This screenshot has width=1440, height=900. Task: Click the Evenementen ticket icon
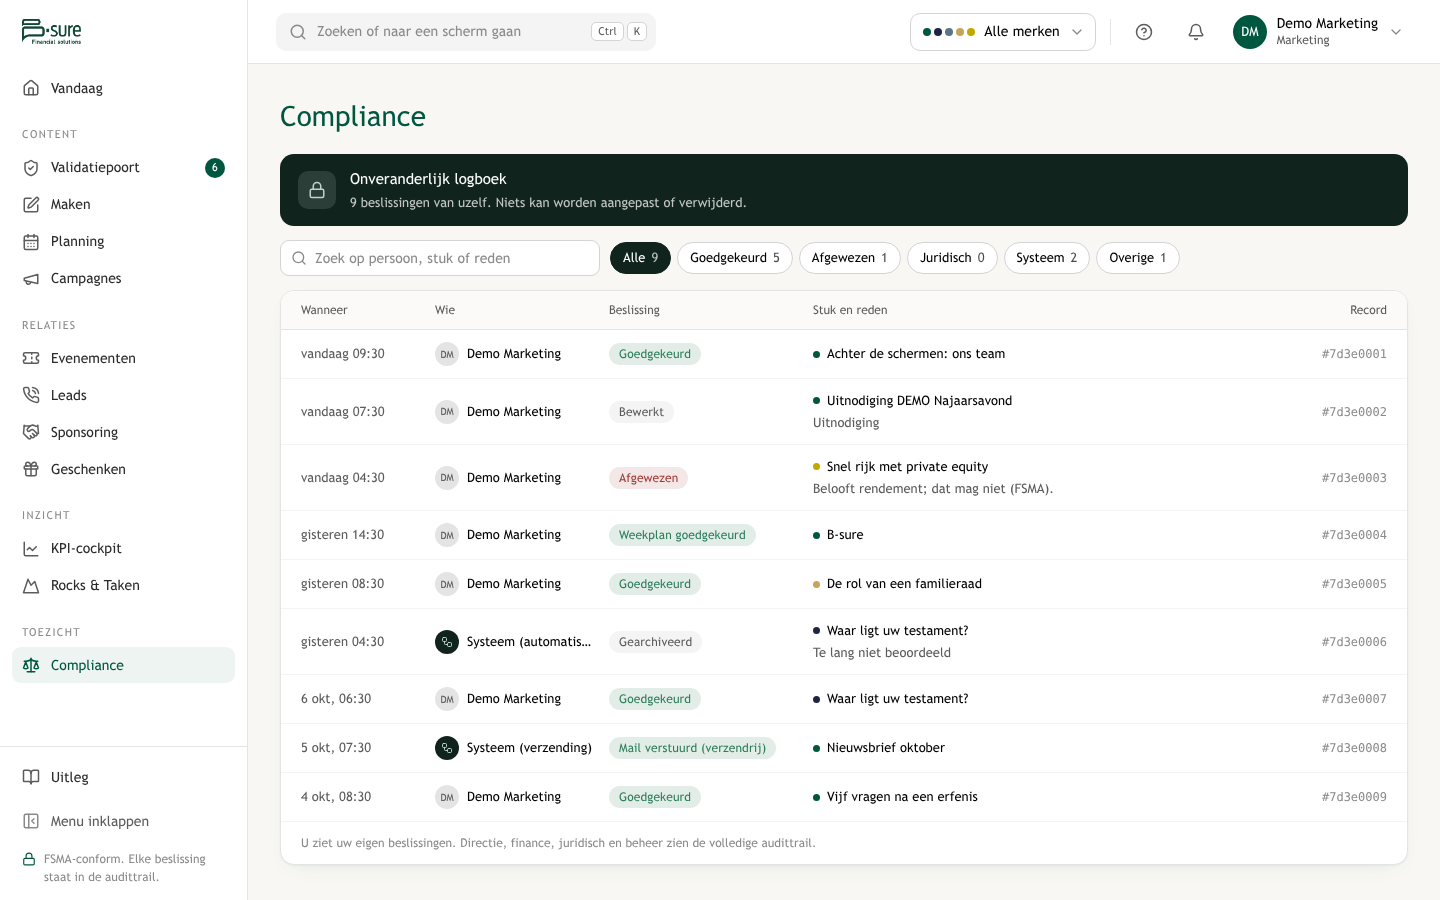click(31, 358)
